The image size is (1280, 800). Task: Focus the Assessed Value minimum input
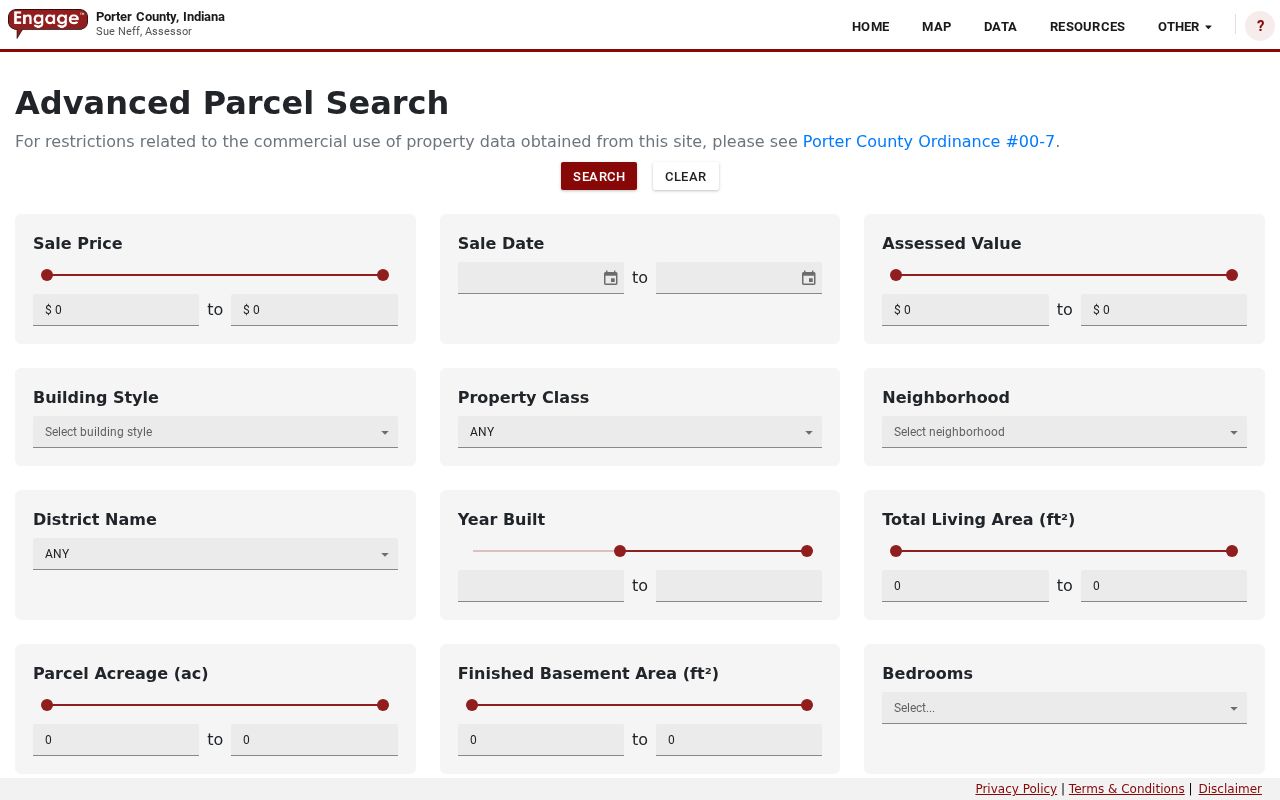point(965,310)
